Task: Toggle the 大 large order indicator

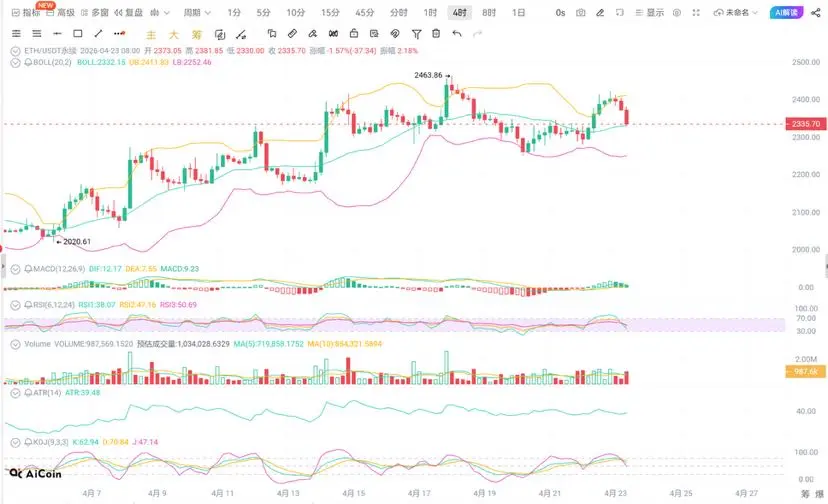Action: coord(174,35)
